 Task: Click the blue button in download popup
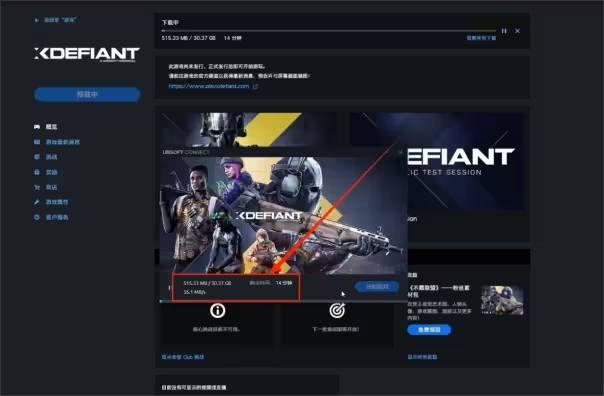click(377, 287)
